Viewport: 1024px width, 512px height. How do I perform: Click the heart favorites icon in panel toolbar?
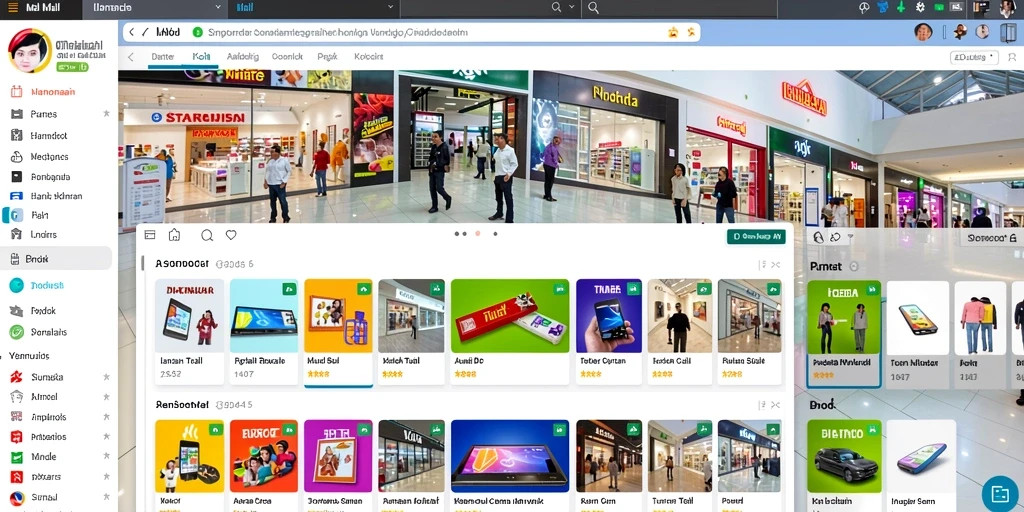coord(231,235)
